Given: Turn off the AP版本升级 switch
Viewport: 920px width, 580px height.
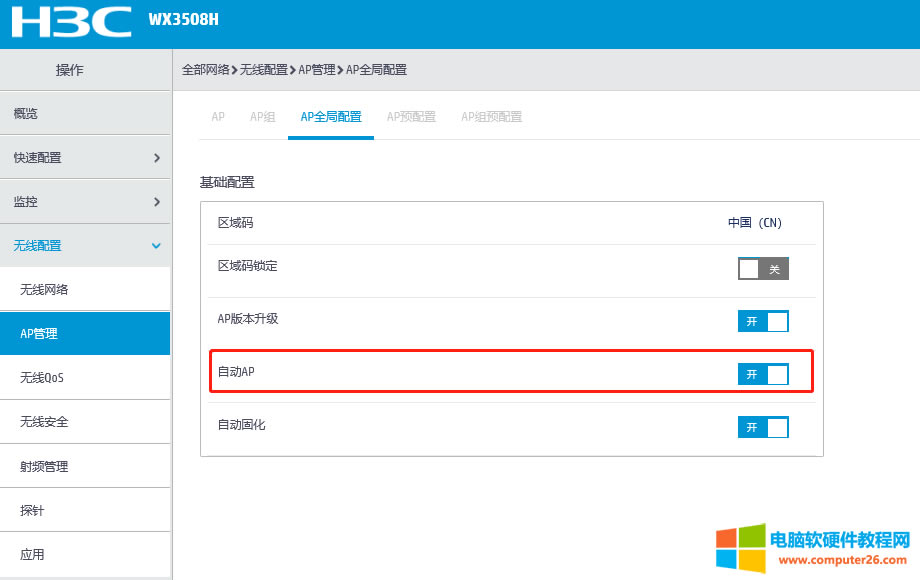Looking at the screenshot, I should (x=763, y=321).
